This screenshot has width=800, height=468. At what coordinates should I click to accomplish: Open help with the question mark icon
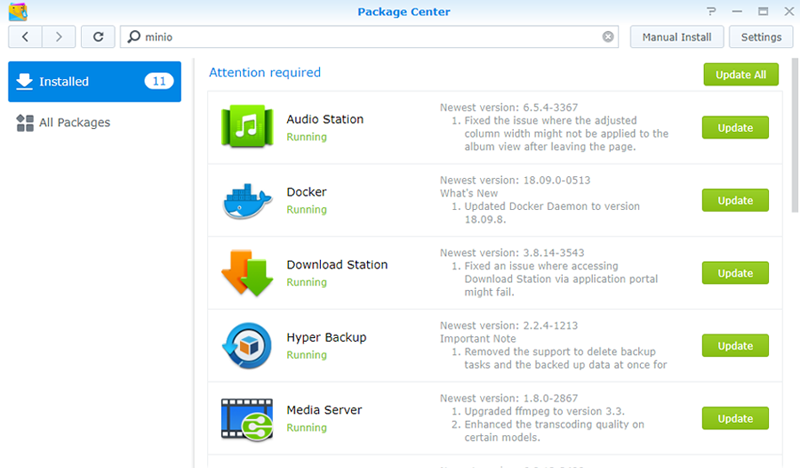(711, 11)
